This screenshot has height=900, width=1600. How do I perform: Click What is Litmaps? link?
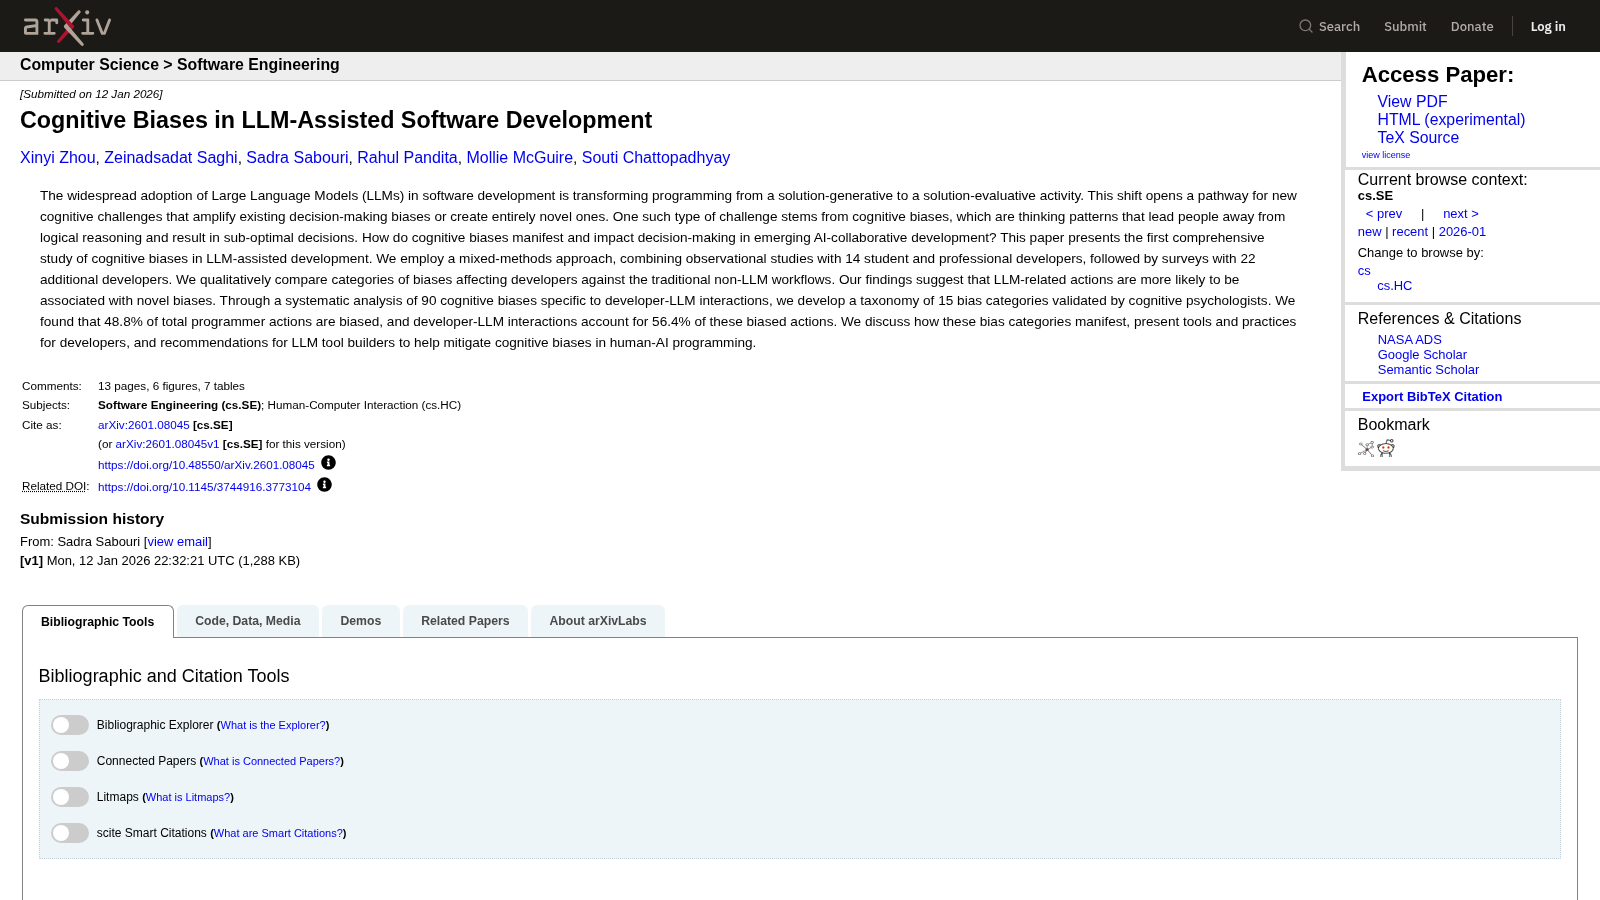(188, 797)
